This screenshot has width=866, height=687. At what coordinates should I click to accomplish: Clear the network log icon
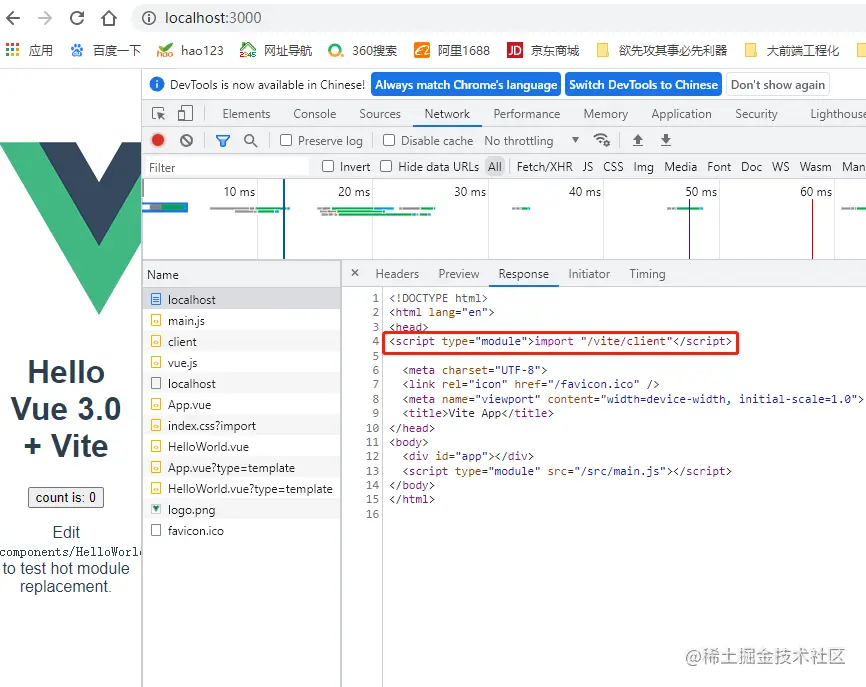tap(187, 140)
